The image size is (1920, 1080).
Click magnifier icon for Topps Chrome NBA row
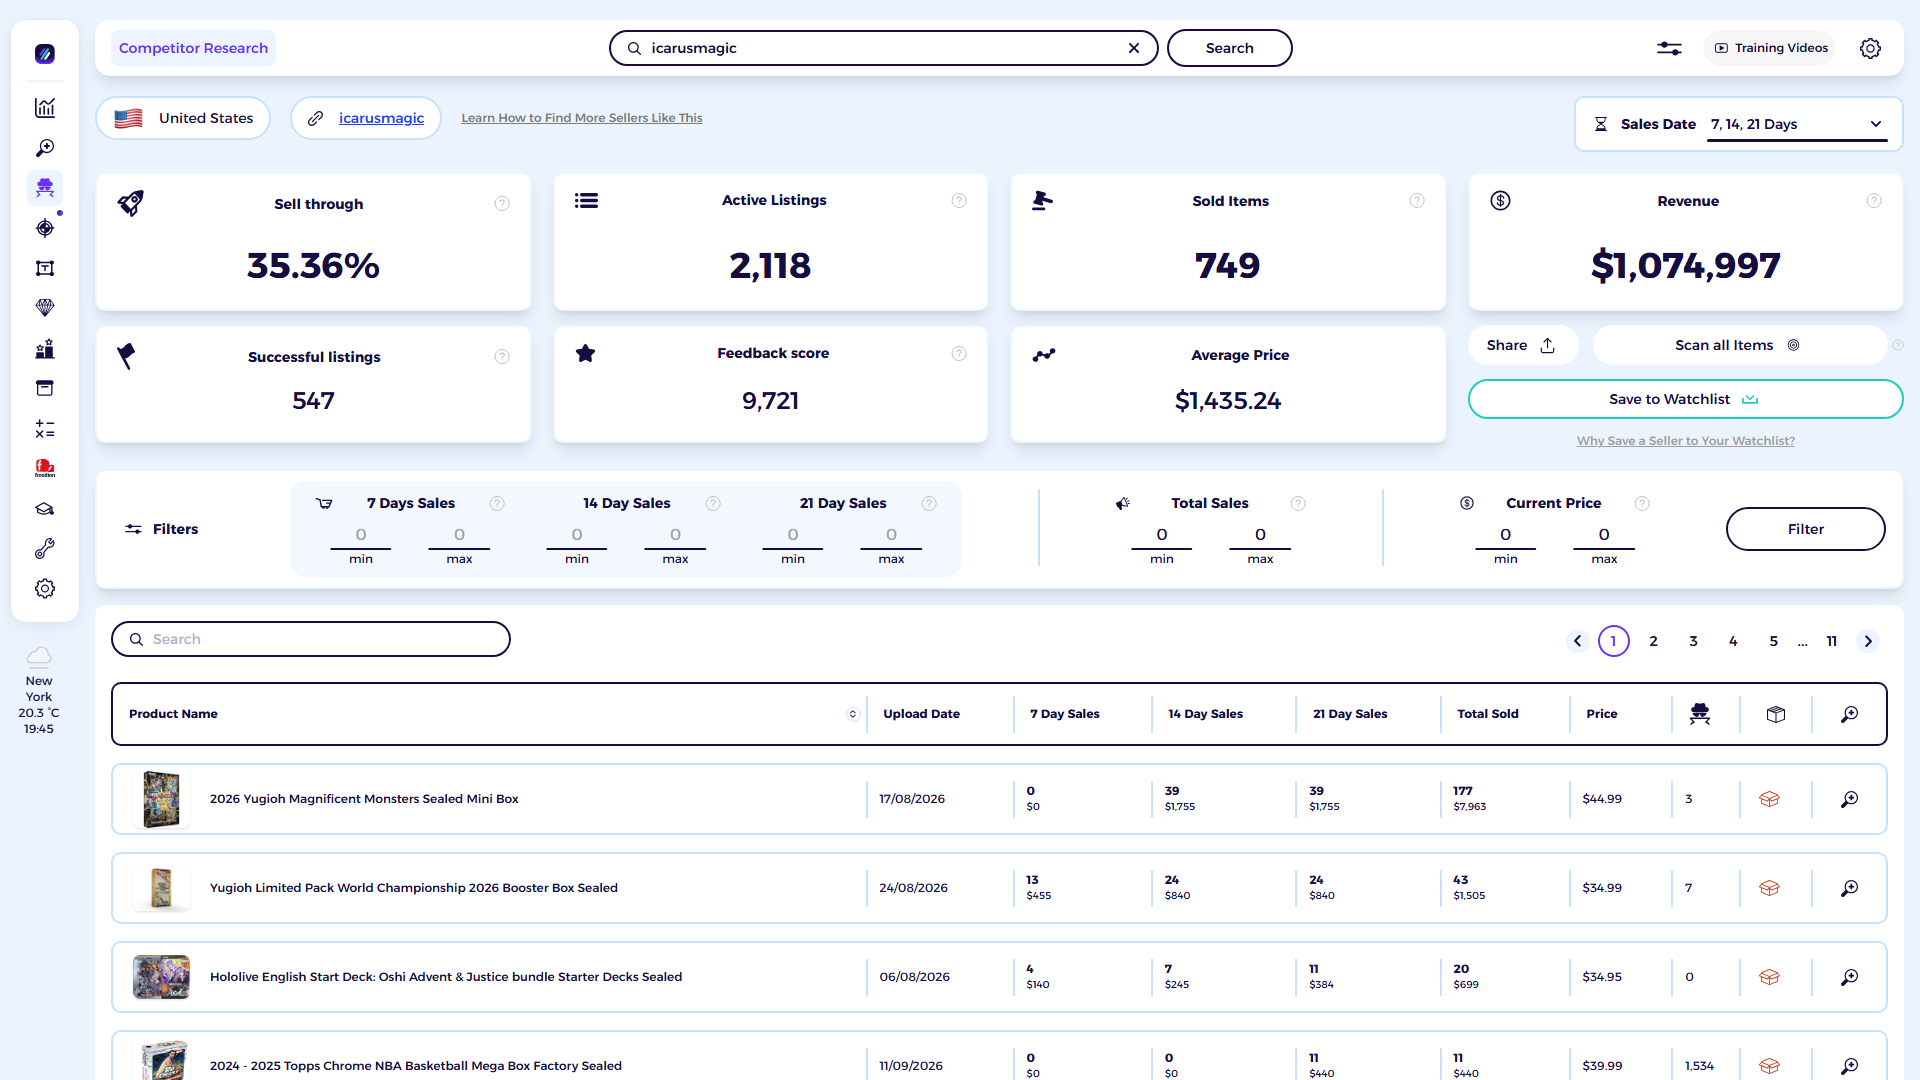pos(1850,1066)
